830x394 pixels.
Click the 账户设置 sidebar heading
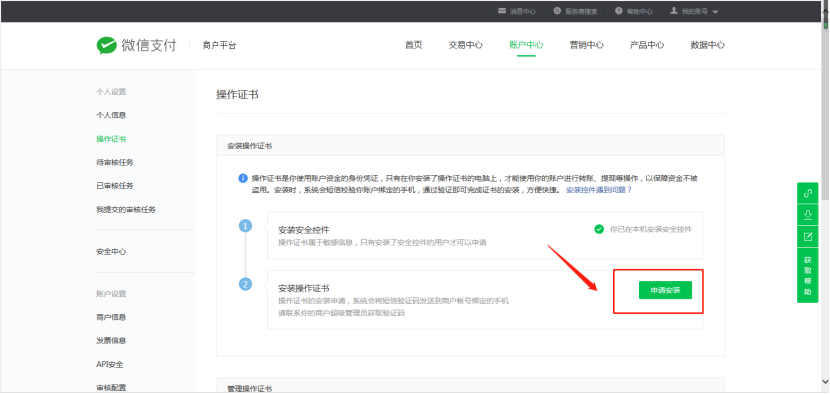[x=111, y=294]
